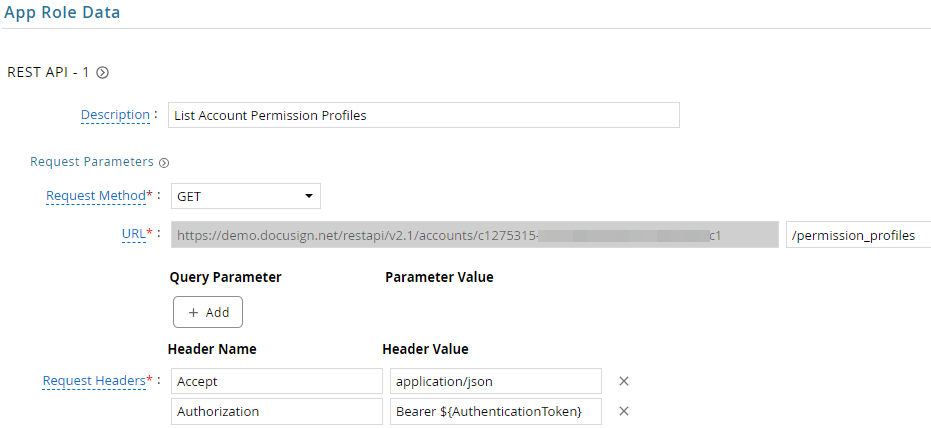Edit the application/json header value field
The image size is (931, 428).
coord(496,381)
